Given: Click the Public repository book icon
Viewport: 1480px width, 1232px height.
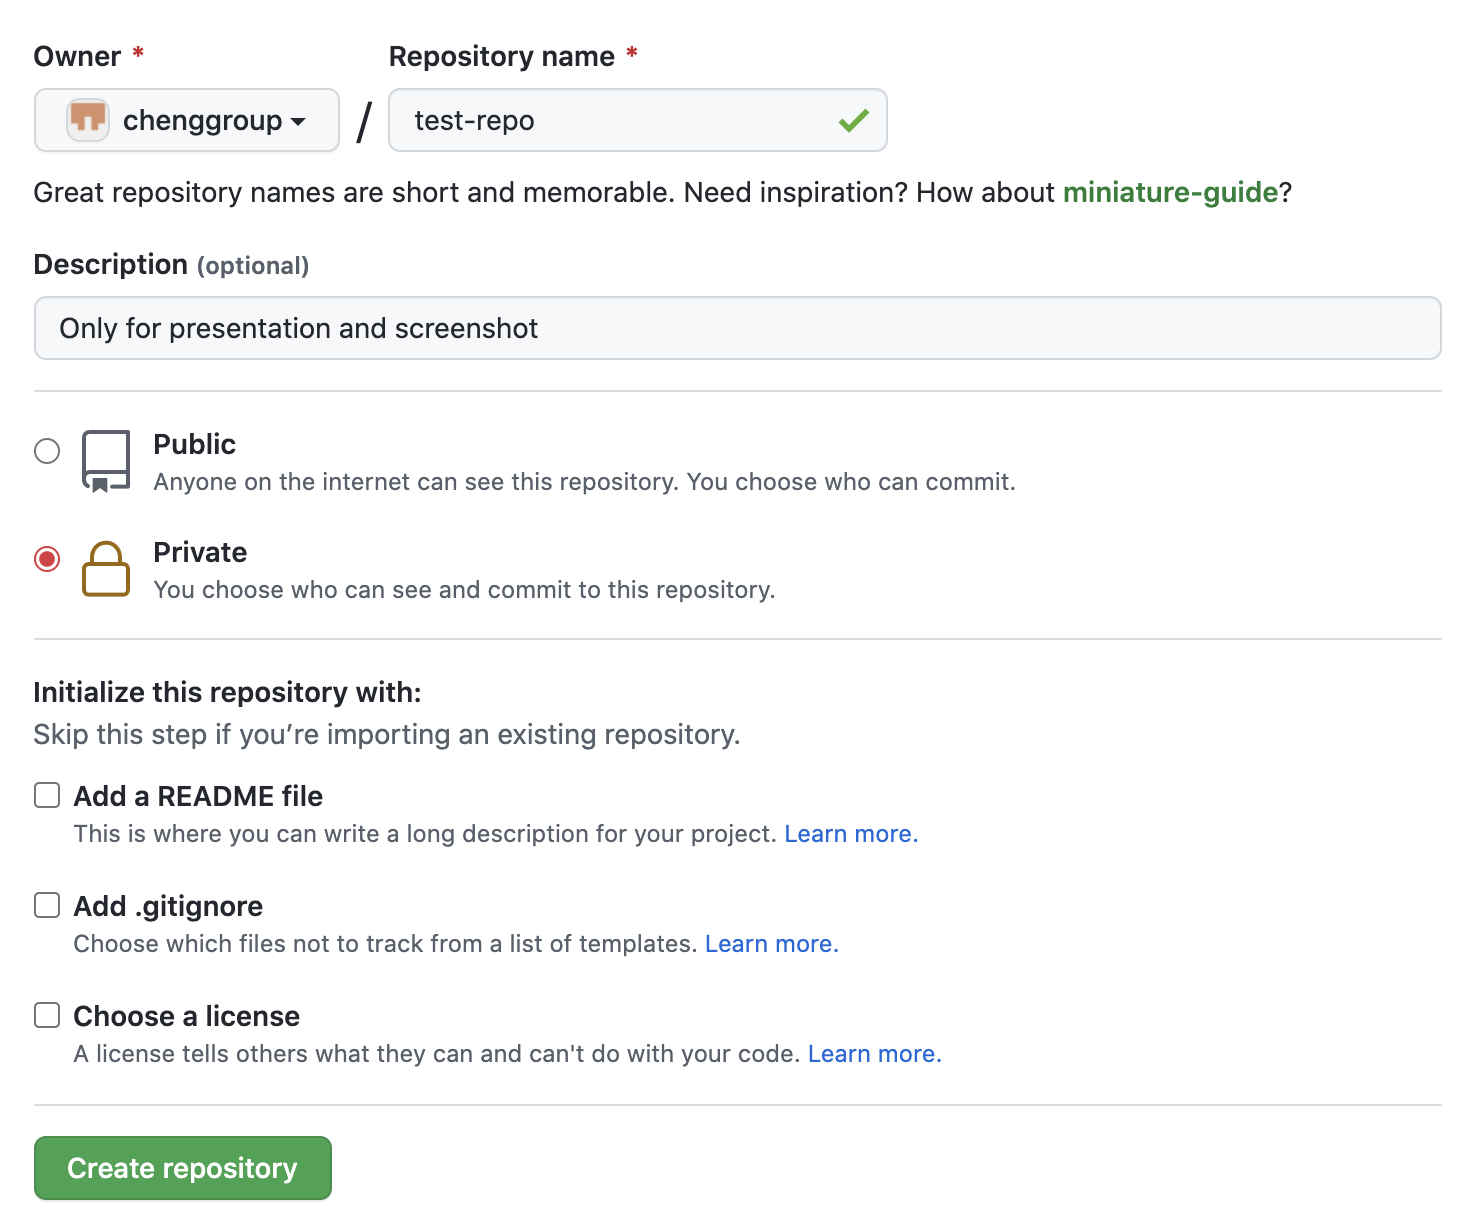Looking at the screenshot, I should [x=106, y=461].
